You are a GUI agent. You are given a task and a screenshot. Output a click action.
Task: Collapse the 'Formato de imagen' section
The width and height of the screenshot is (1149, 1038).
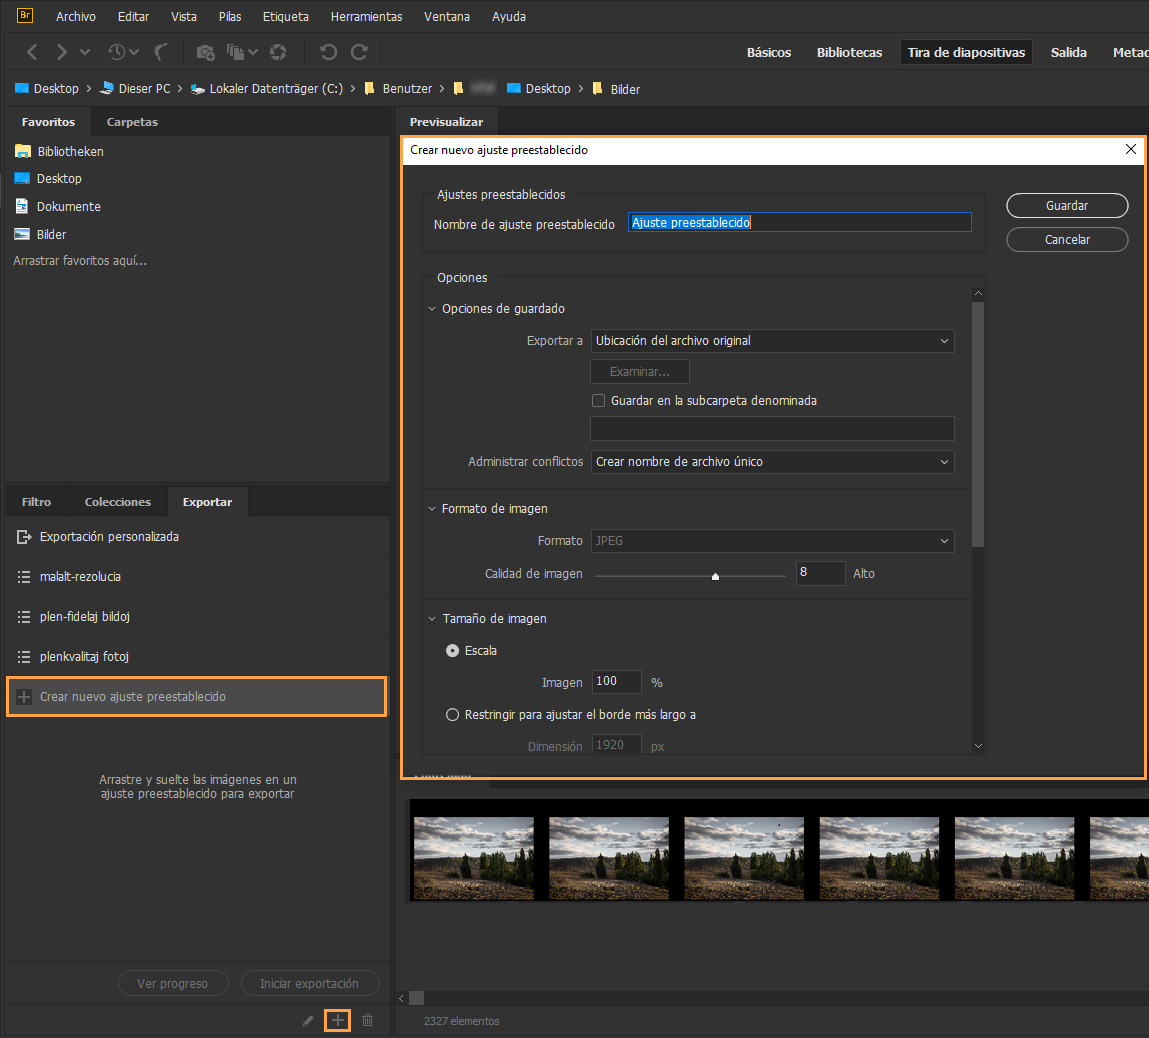click(432, 509)
